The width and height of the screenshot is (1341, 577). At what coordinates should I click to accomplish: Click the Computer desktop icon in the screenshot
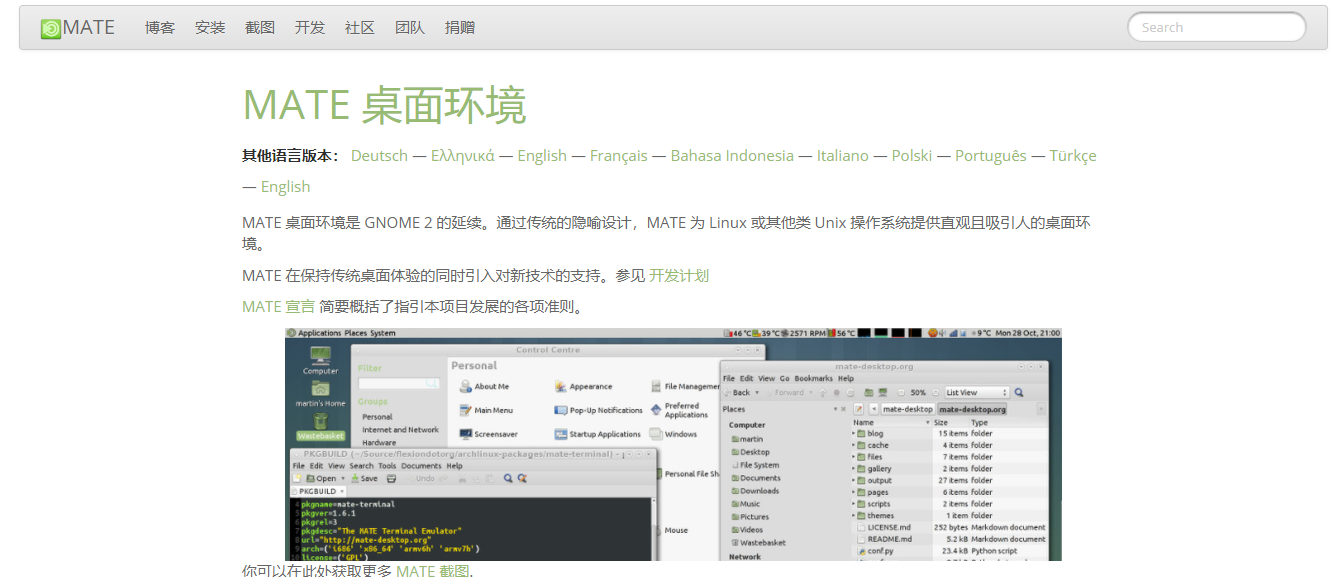coord(320,357)
